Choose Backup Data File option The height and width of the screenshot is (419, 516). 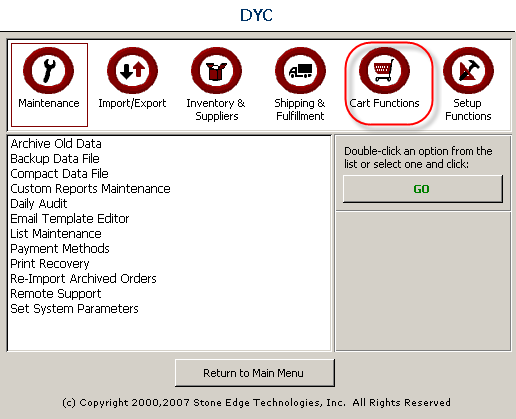[x=55, y=159]
